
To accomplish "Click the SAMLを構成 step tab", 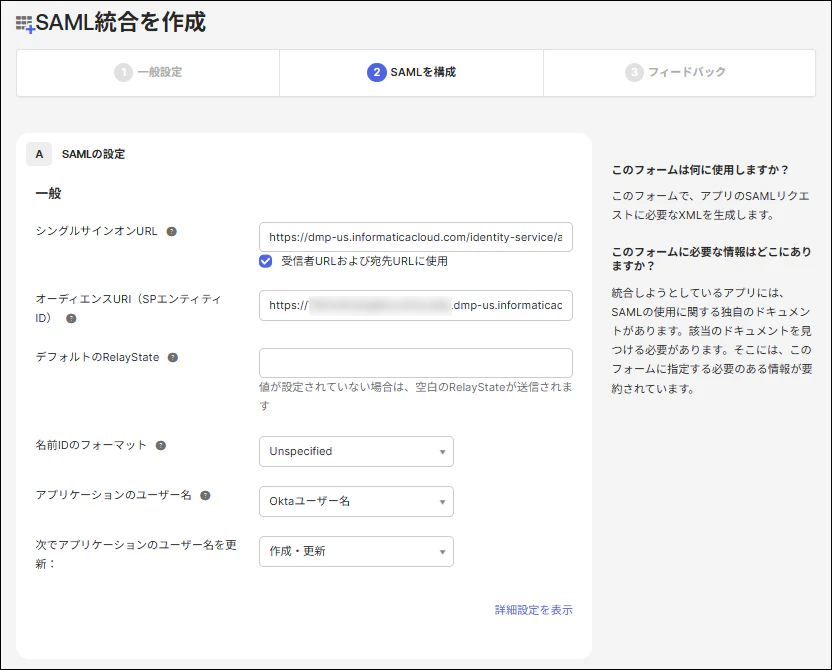I will tap(411, 73).
